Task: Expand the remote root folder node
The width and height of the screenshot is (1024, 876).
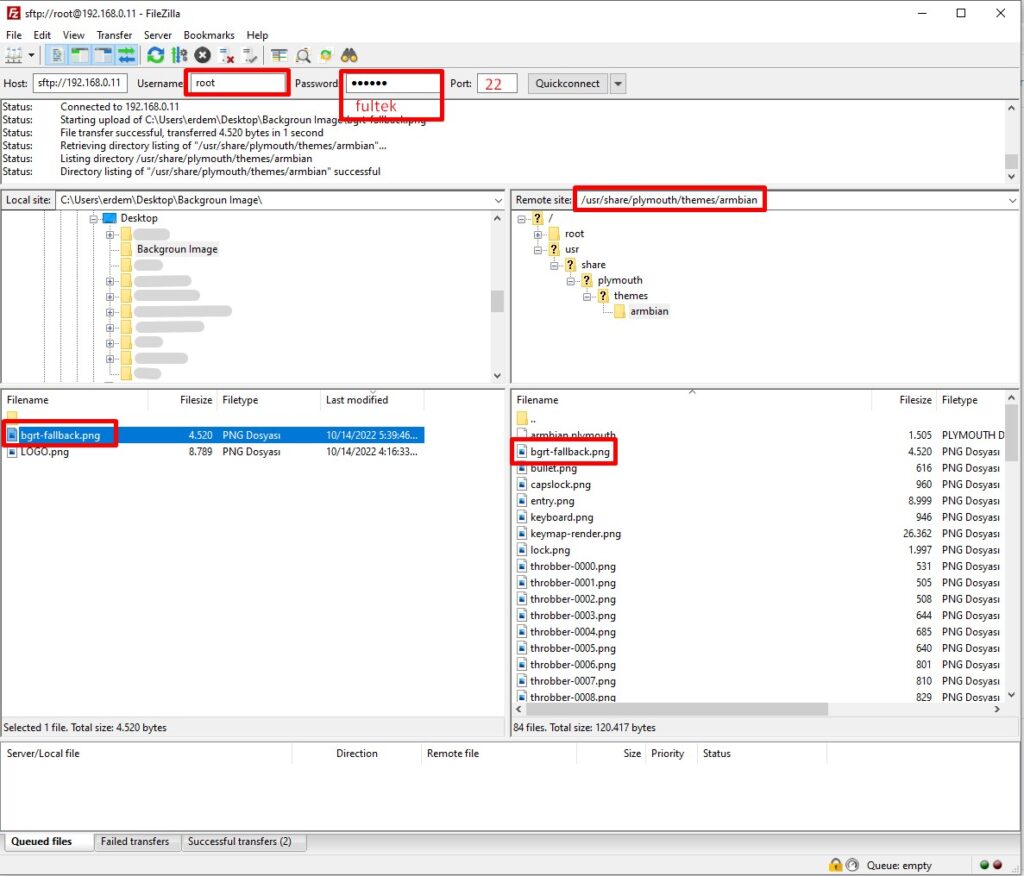Action: [538, 234]
